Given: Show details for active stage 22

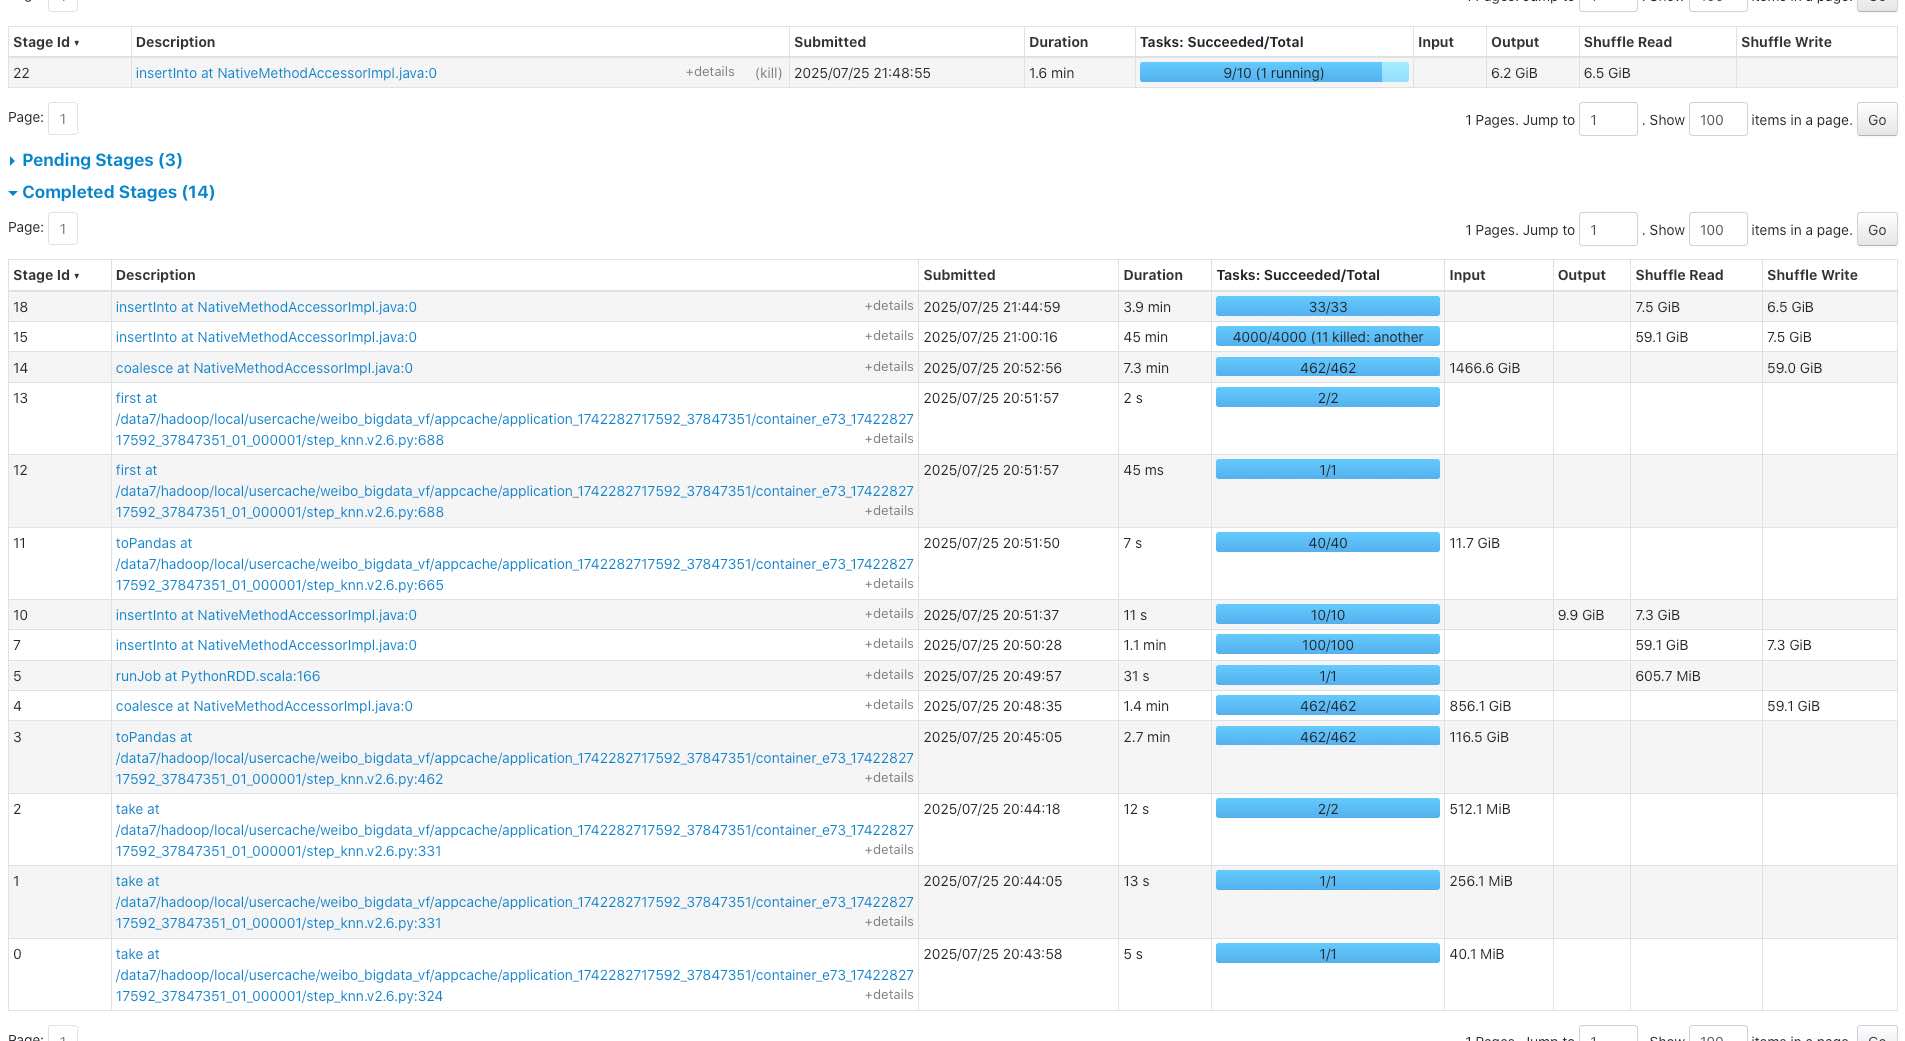Looking at the screenshot, I should coord(709,72).
